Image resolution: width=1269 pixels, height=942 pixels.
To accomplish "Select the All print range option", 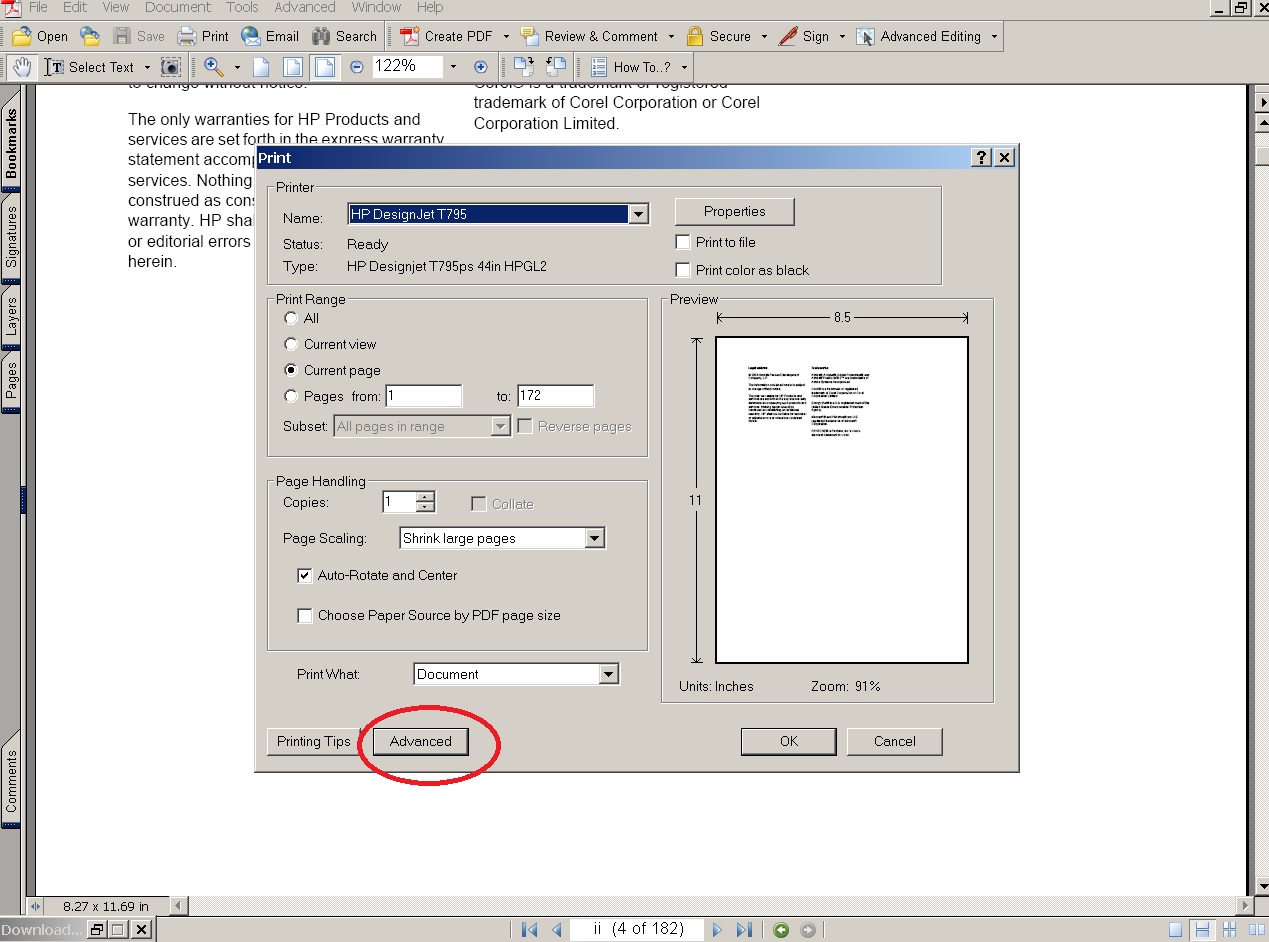I will click(291, 318).
